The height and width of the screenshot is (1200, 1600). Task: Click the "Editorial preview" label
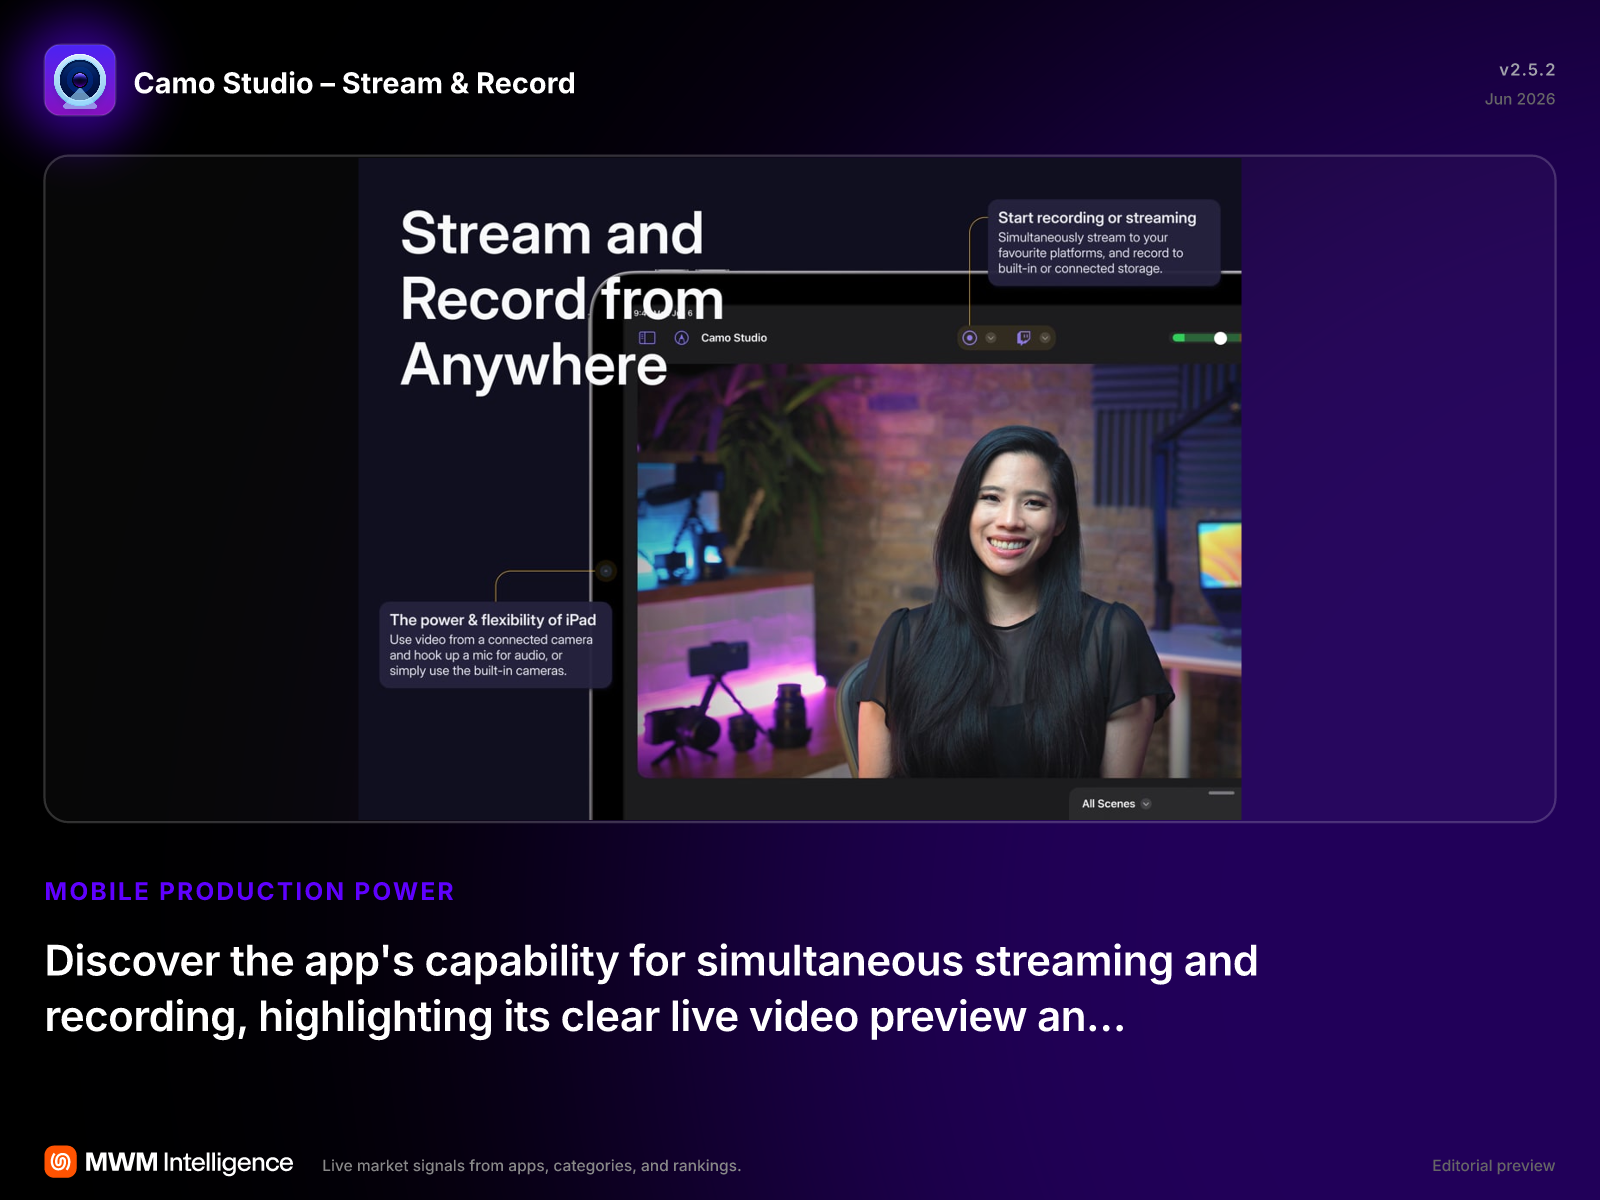click(1493, 1166)
